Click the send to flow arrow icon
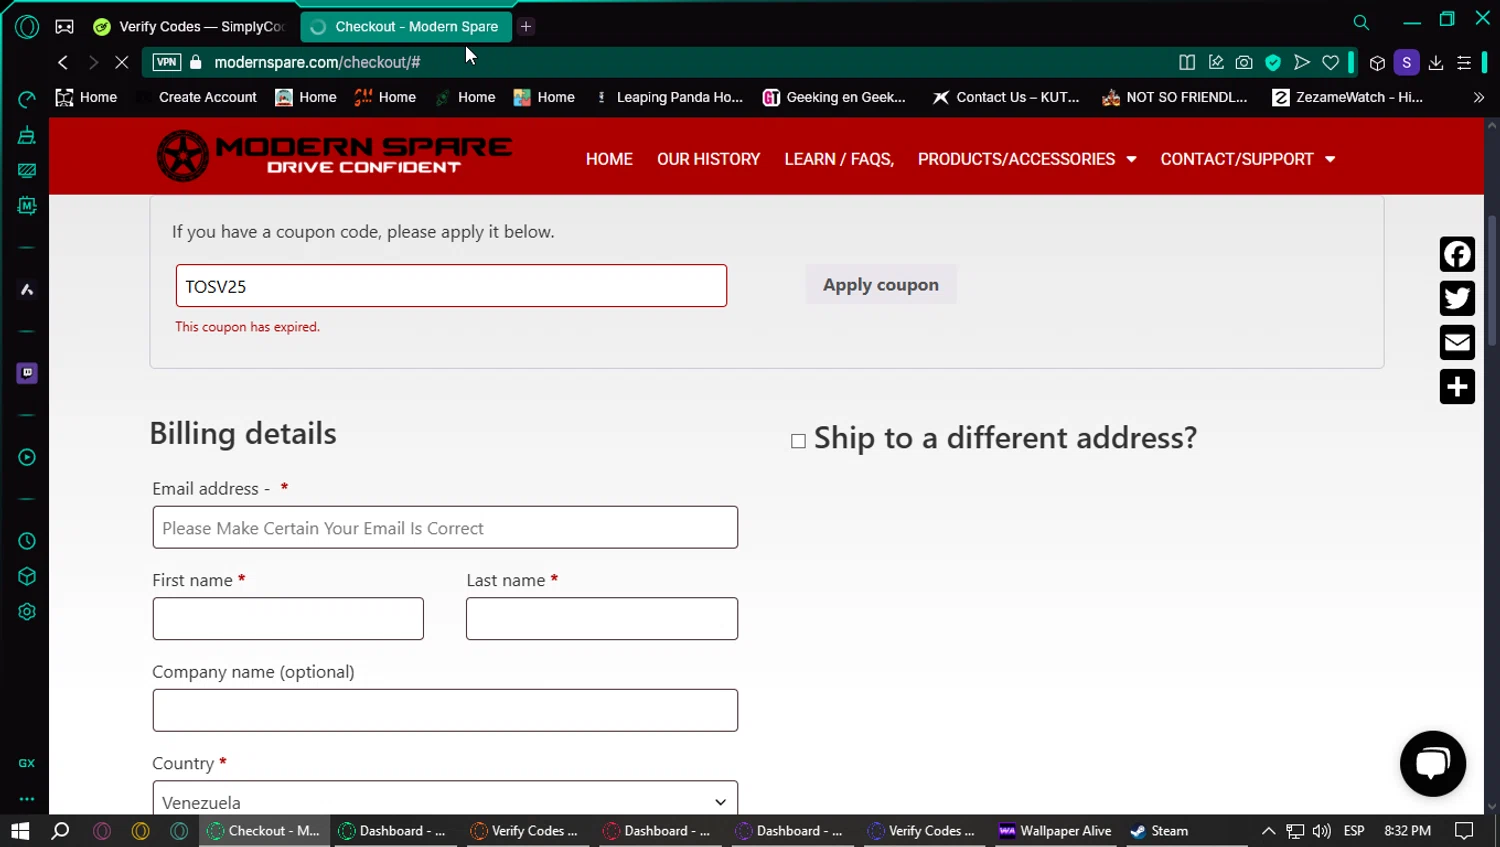 (x=1302, y=62)
